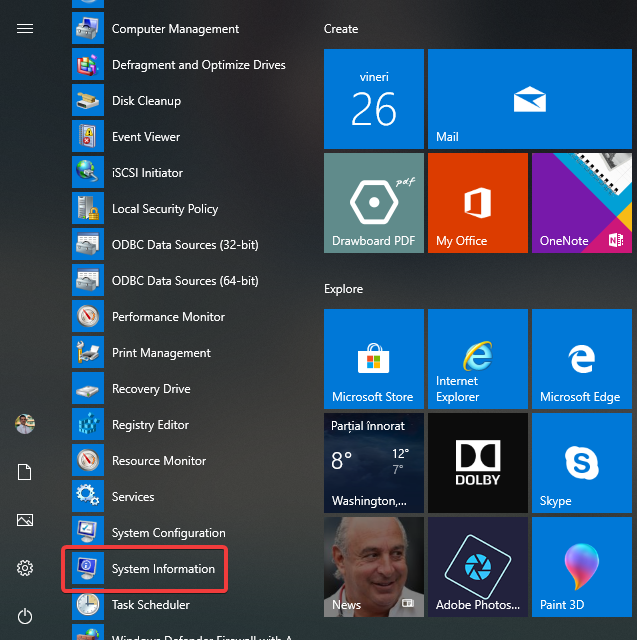
Task: Select Defragment and Optimize Drives label
Action: click(x=199, y=64)
